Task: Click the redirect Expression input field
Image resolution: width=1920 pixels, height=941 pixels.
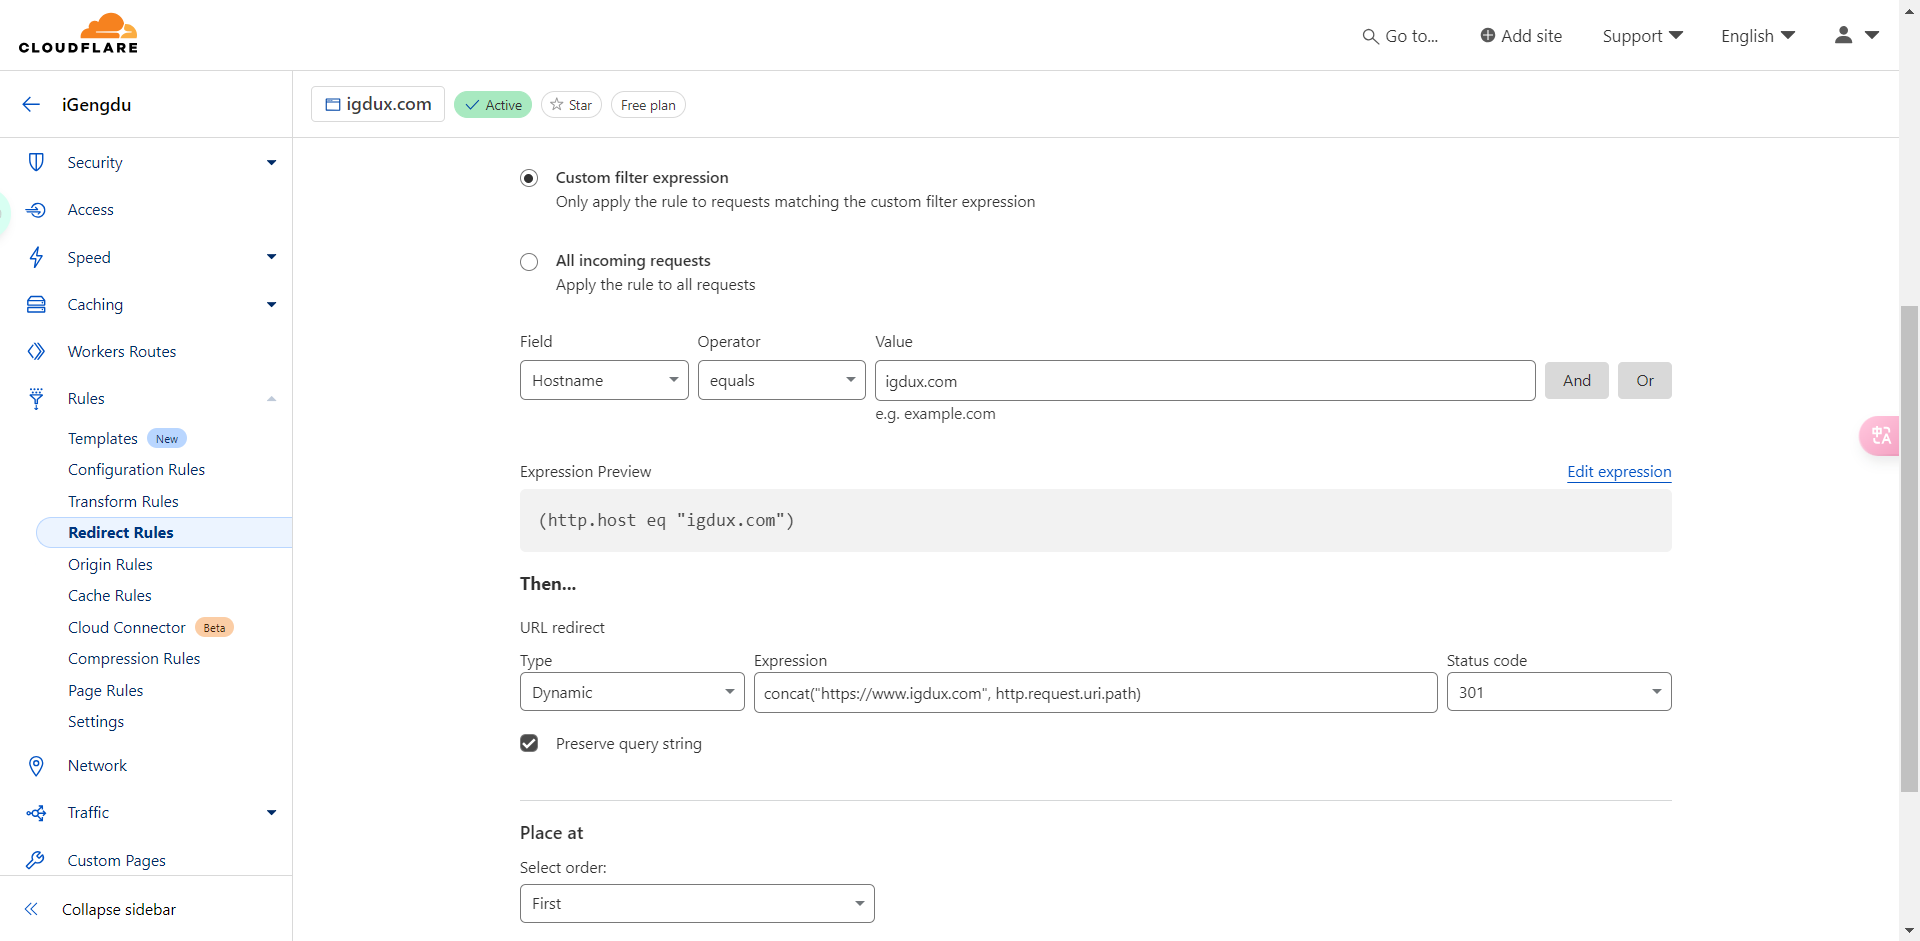Action: pyautogui.click(x=1095, y=693)
